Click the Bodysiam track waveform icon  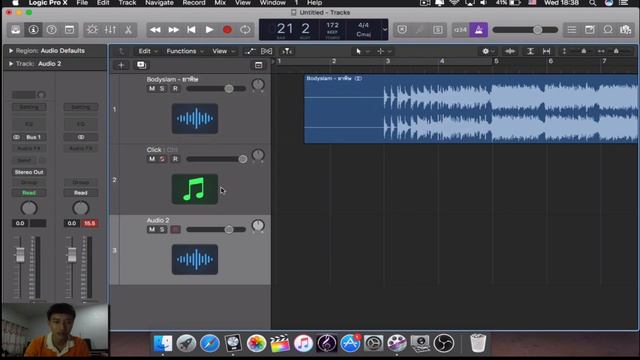click(x=195, y=118)
